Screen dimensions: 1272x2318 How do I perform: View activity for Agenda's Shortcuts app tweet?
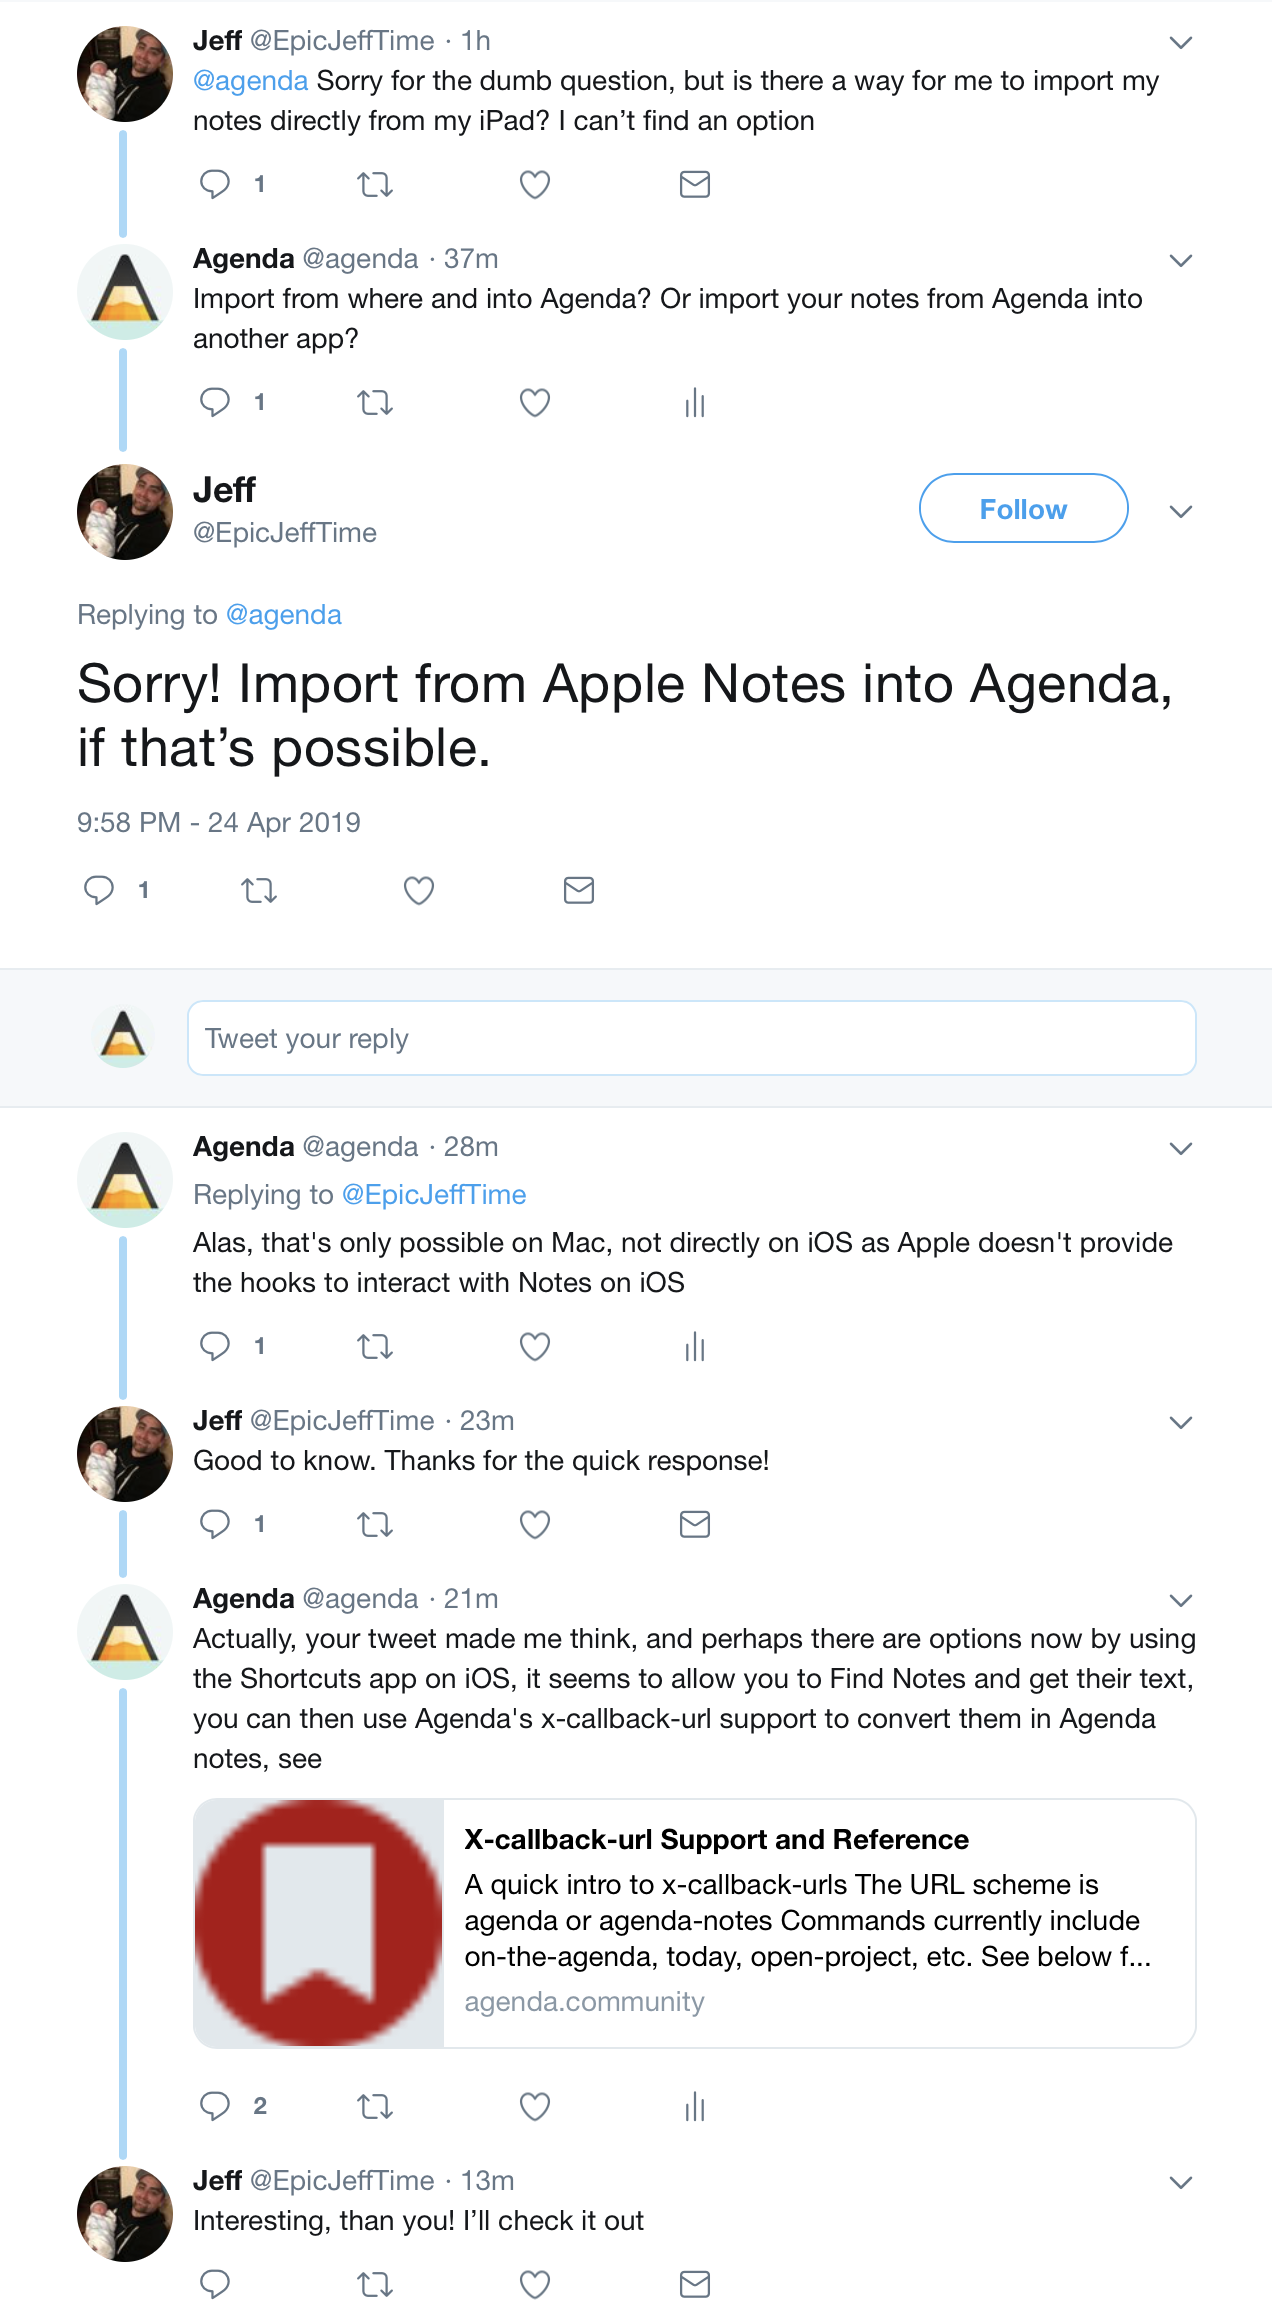[x=695, y=2106]
